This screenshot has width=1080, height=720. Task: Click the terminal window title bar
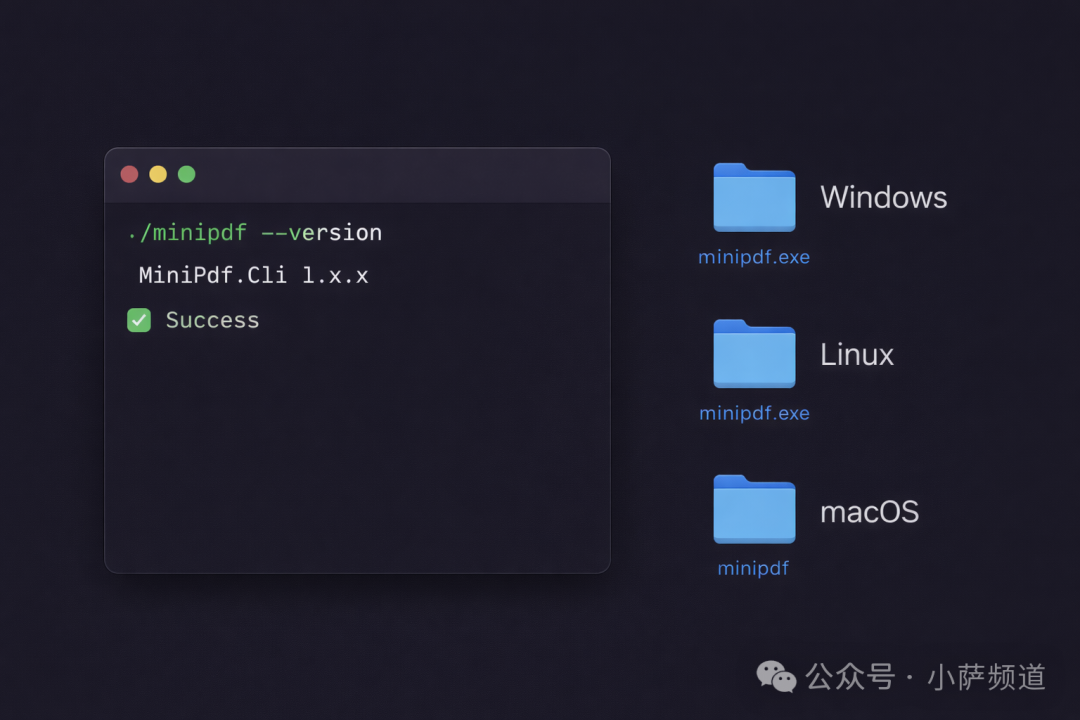pyautogui.click(x=400, y=175)
